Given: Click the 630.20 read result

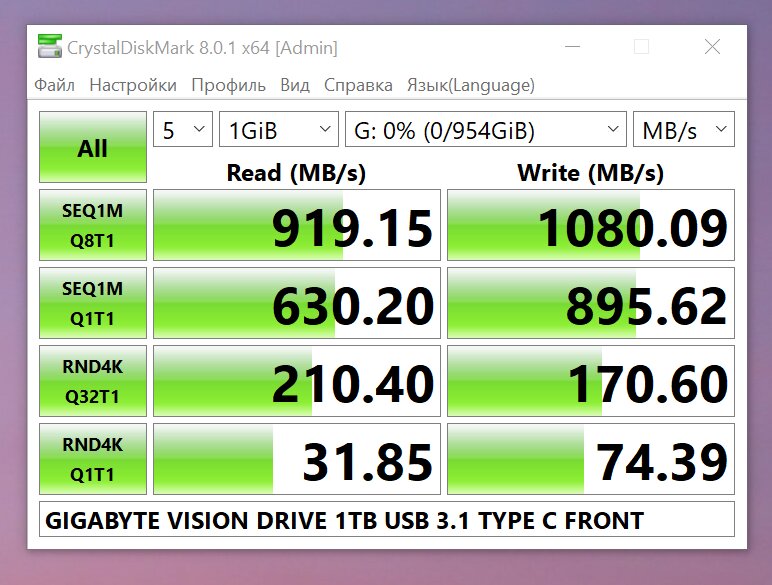Looking at the screenshot, I should pos(297,303).
